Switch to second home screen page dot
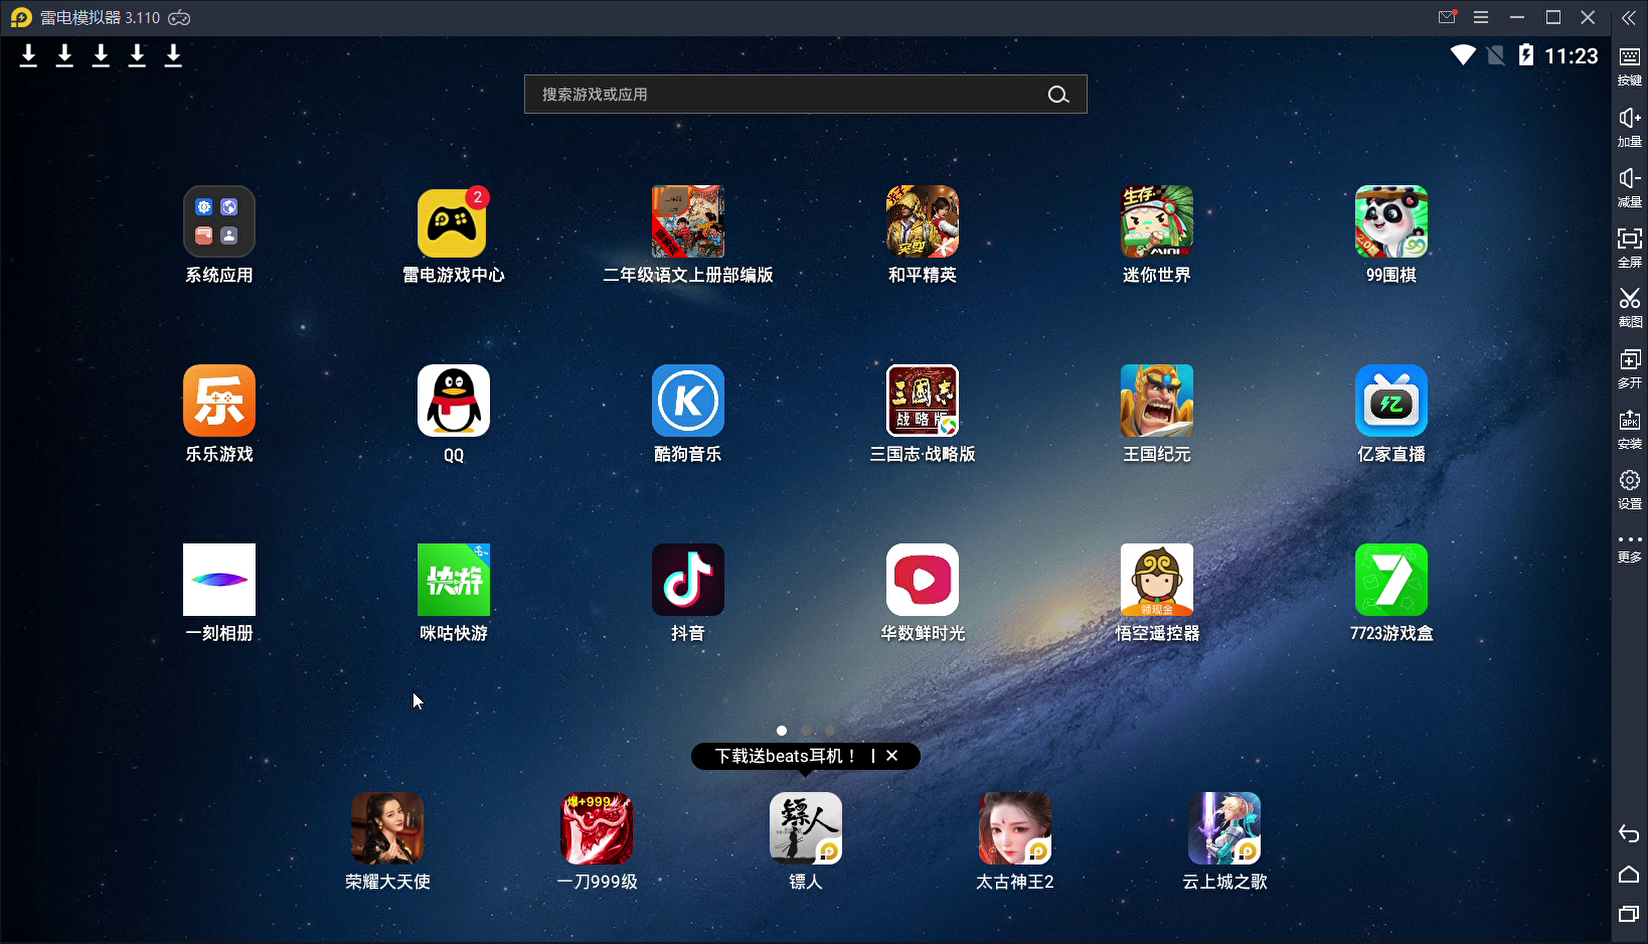 [x=806, y=731]
